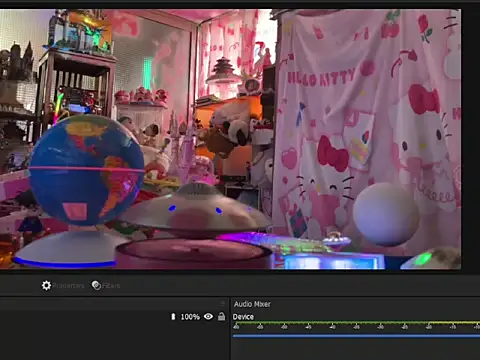Viewport: 480px width, 360px height.
Task: Select the Audio Mixer panel header
Action: tap(252, 304)
